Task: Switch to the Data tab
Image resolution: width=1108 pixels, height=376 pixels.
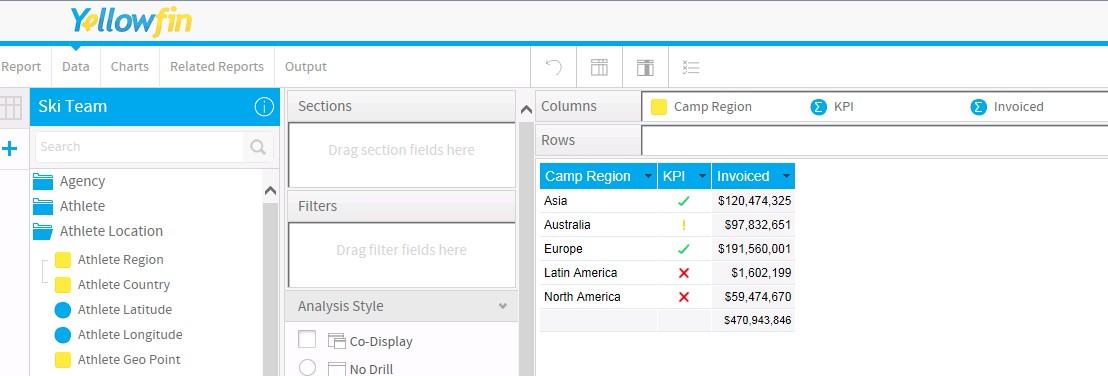Action: (76, 67)
